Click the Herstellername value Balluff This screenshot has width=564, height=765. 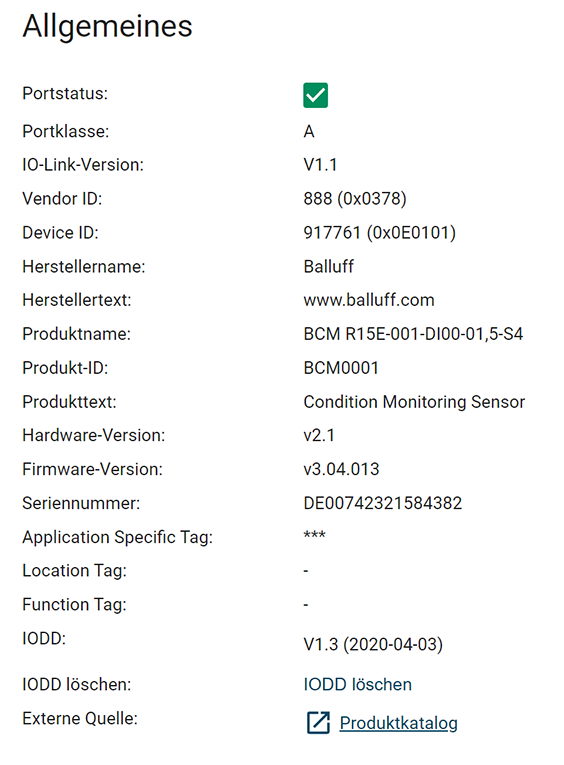328,266
